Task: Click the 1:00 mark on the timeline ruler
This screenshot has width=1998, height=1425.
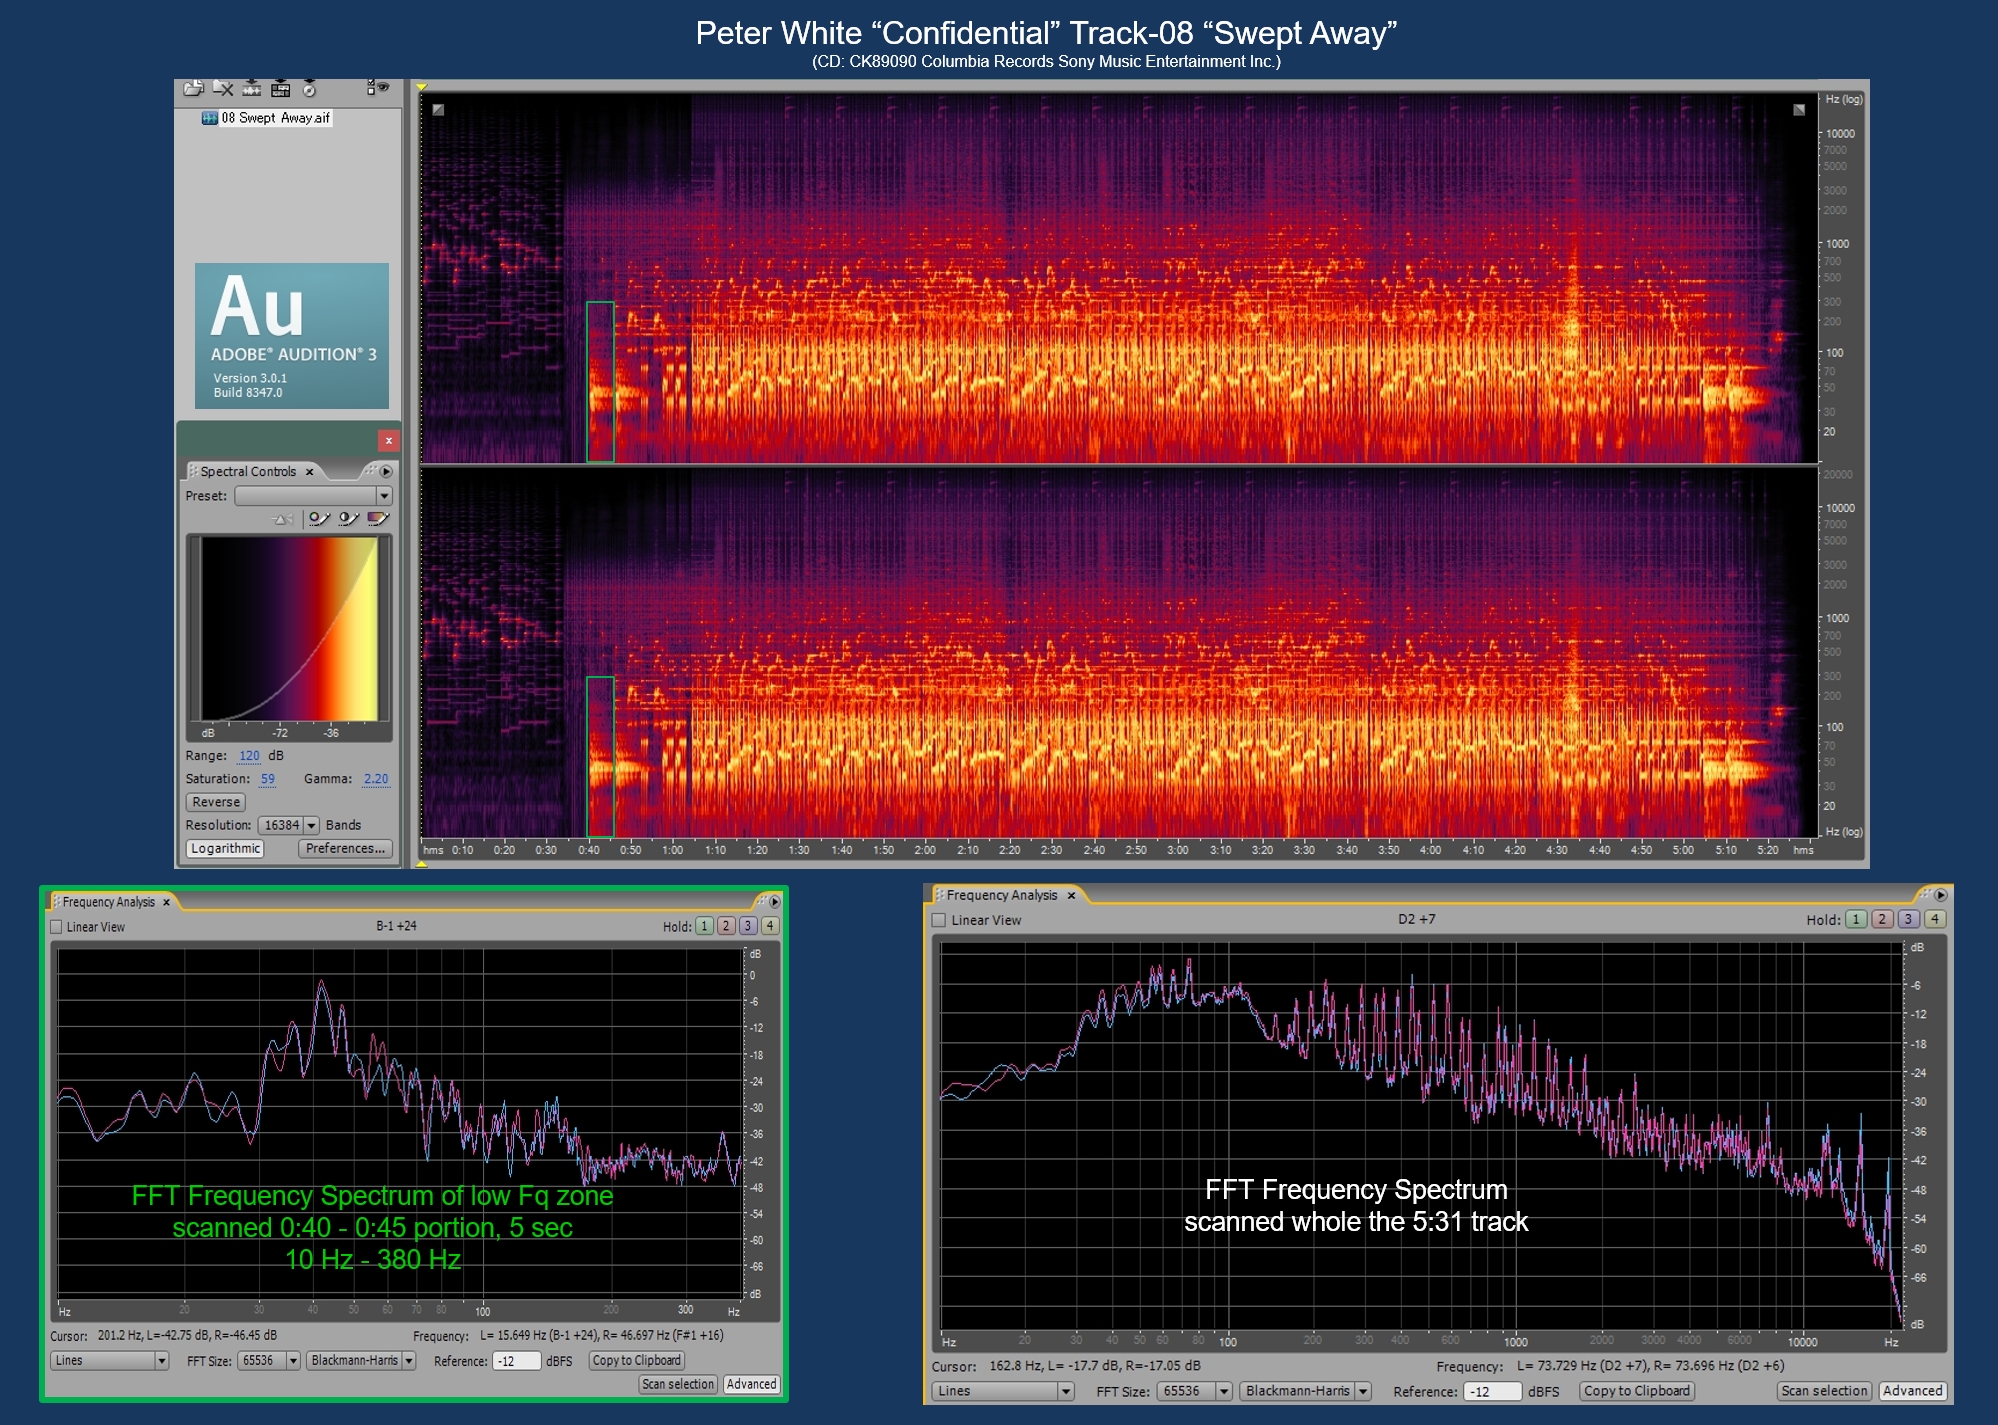Action: 672,850
